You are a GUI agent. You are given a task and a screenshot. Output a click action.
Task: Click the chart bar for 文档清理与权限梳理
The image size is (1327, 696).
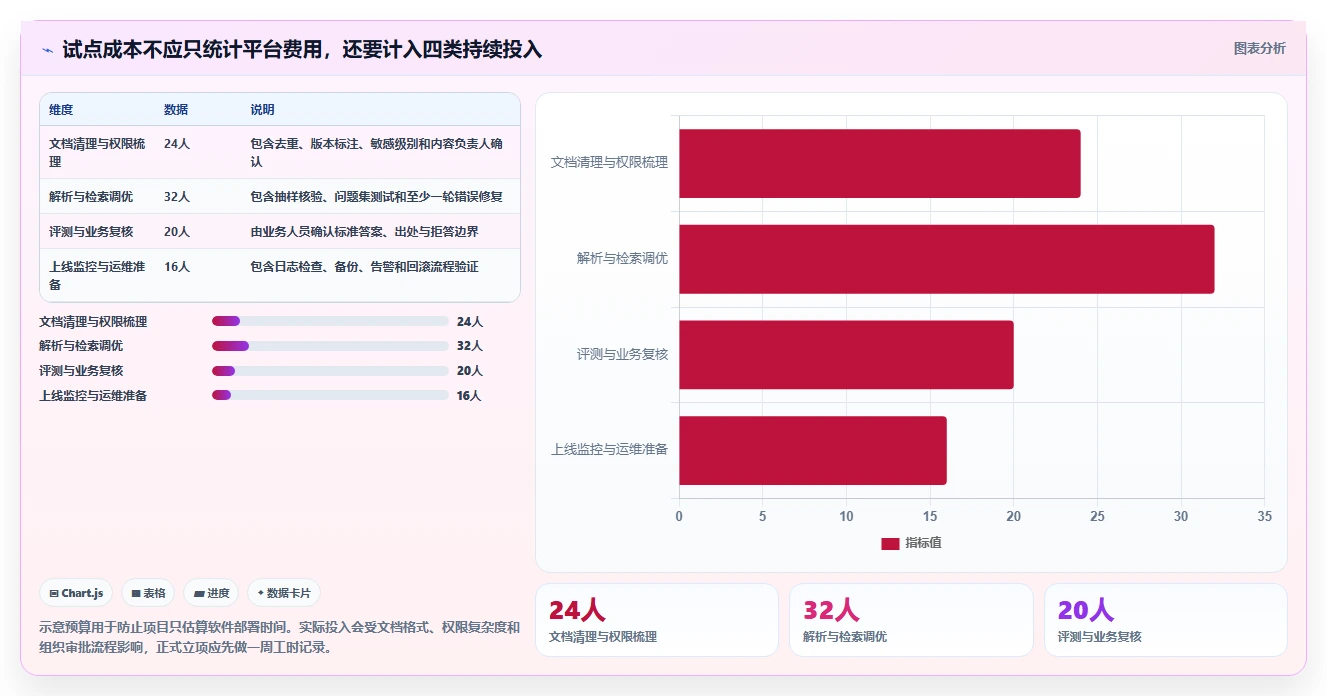tap(880, 163)
